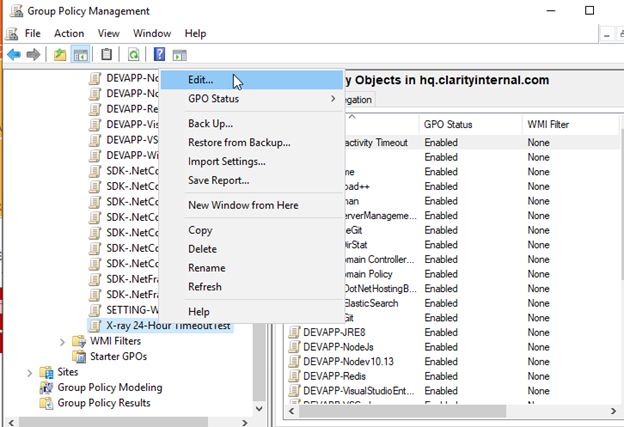Image resolution: width=624 pixels, height=427 pixels.
Task: Select the X-ray 24-Hour TimeoutTest tree item
Action: (168, 326)
